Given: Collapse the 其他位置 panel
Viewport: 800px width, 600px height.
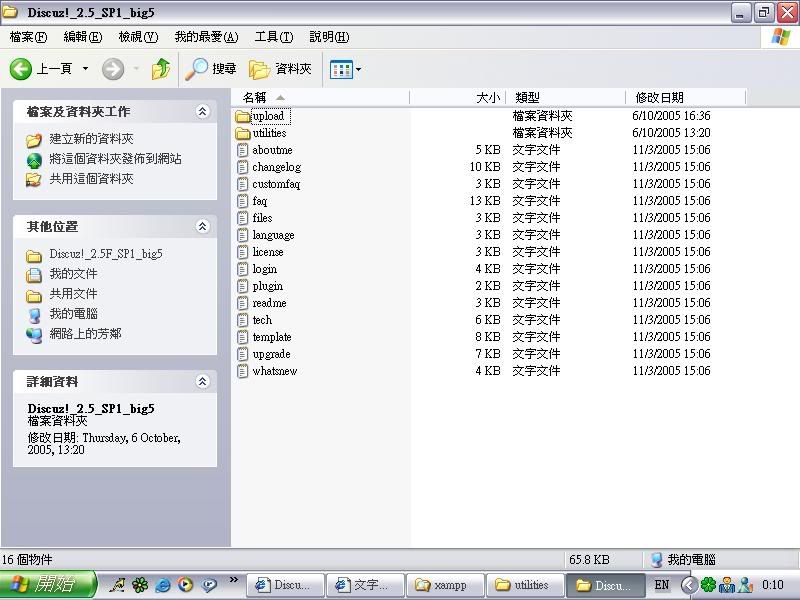Looking at the screenshot, I should 203,227.
